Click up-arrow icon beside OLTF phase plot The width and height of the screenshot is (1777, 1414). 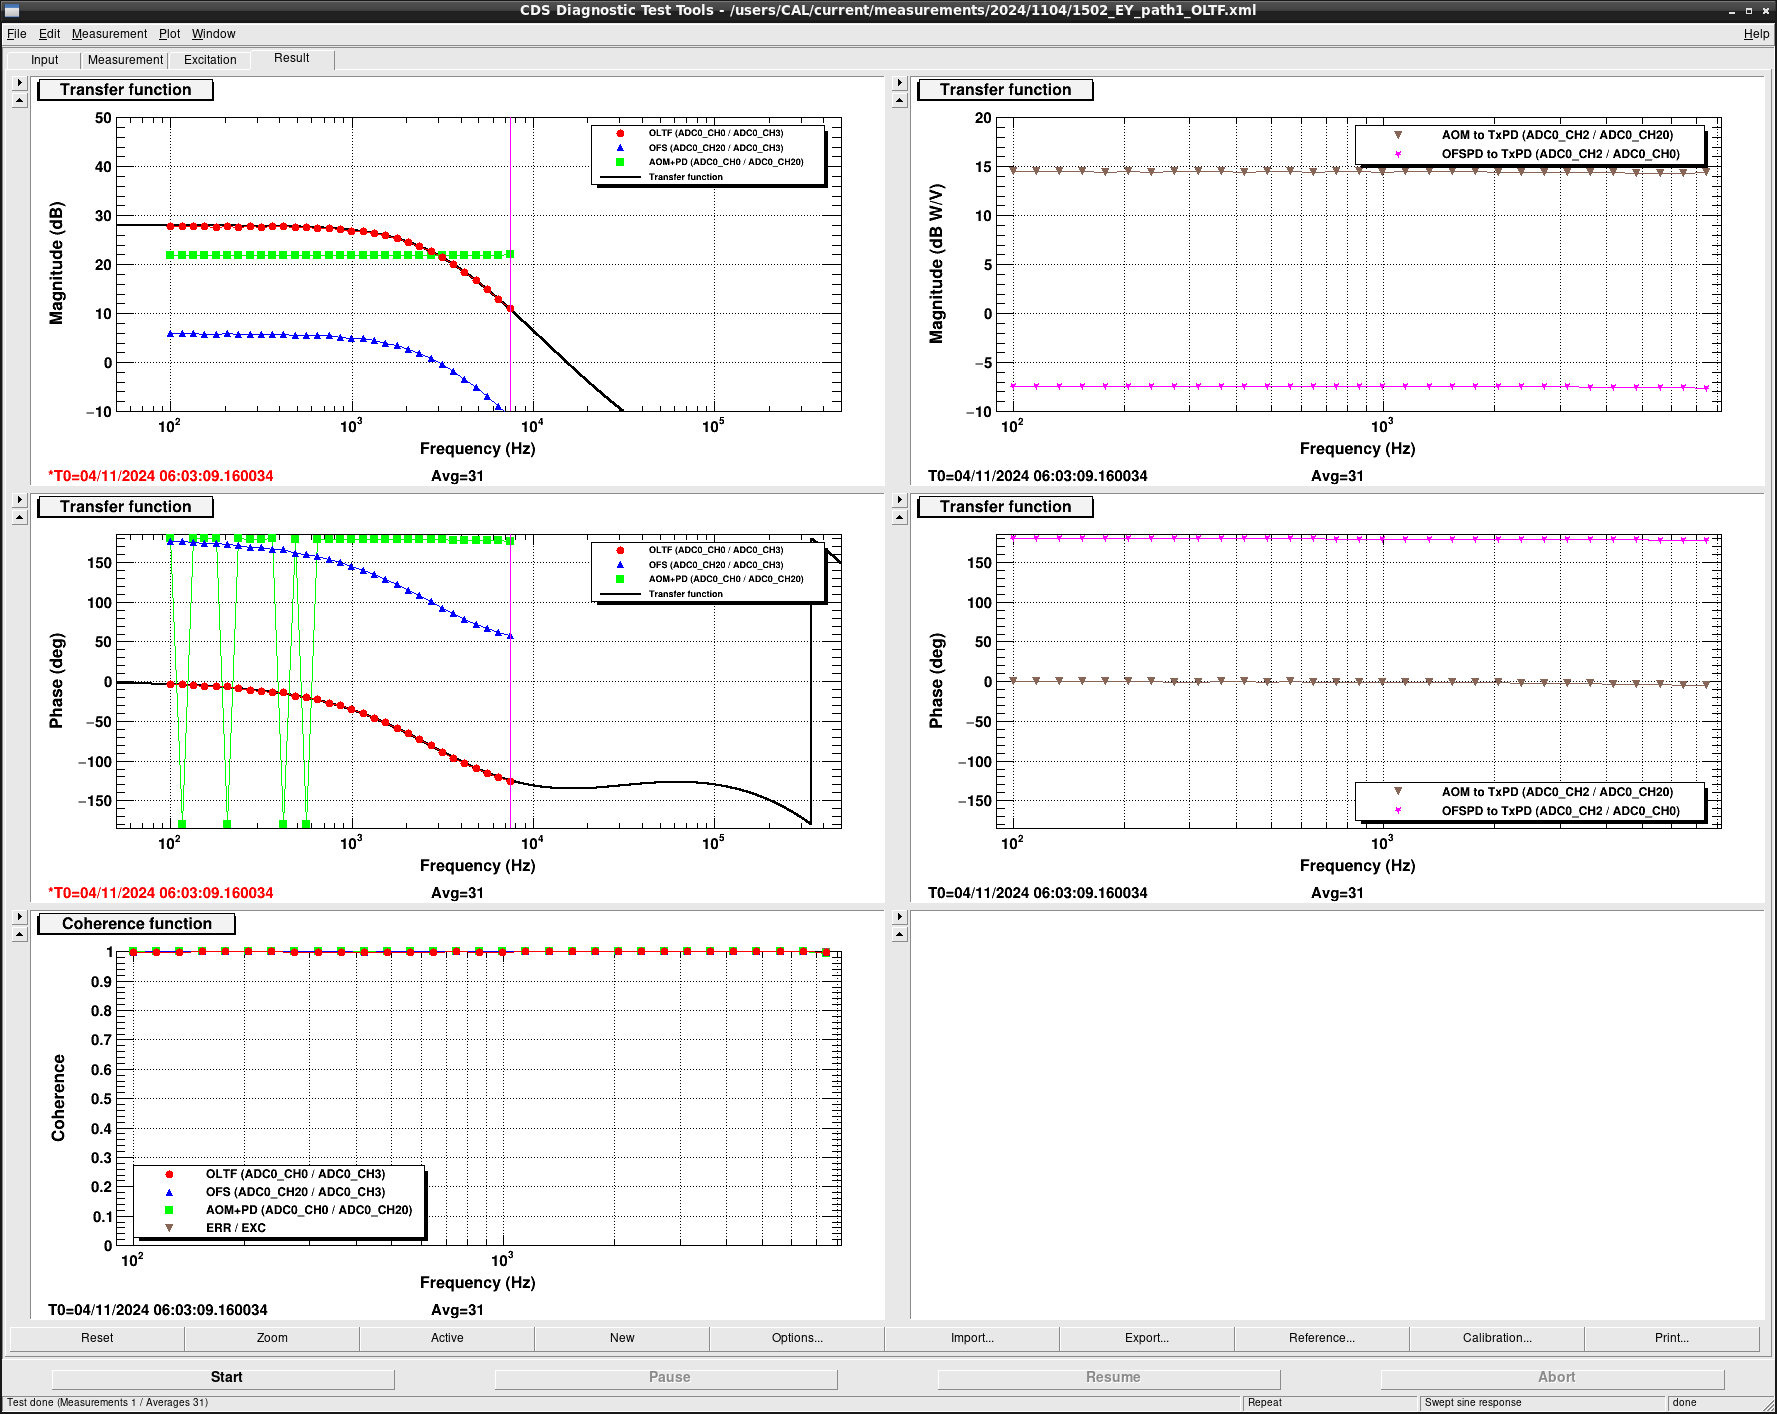pyautogui.click(x=19, y=518)
